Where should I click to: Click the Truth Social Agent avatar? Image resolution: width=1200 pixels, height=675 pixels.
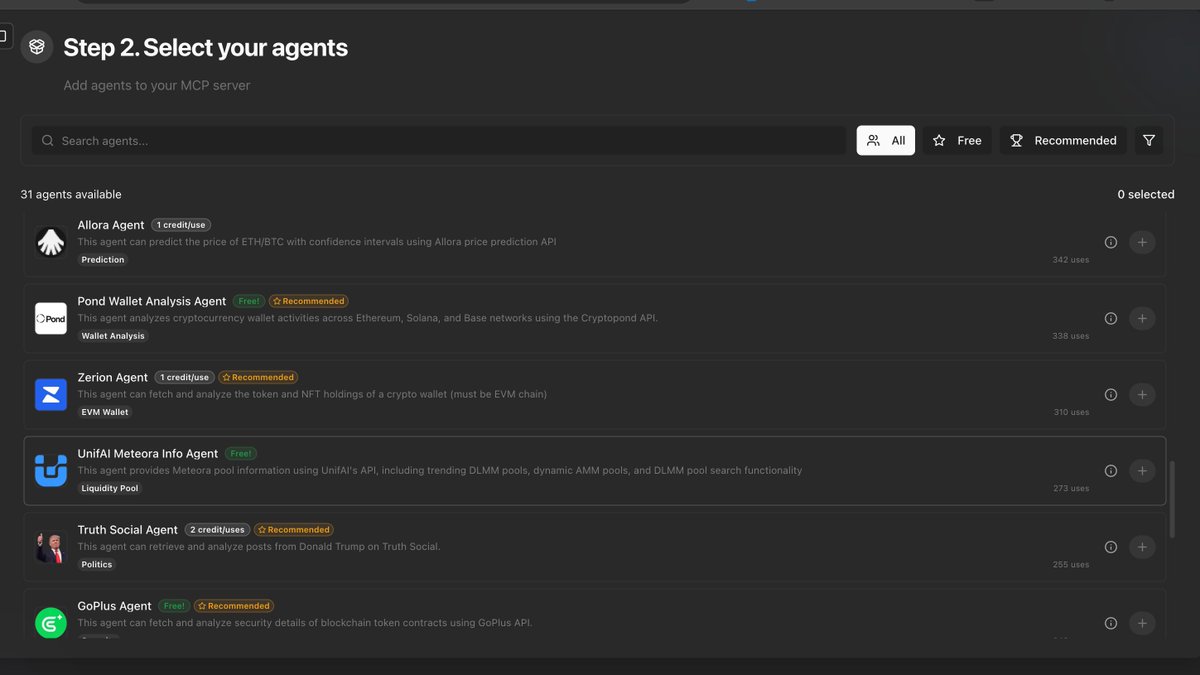click(51, 547)
